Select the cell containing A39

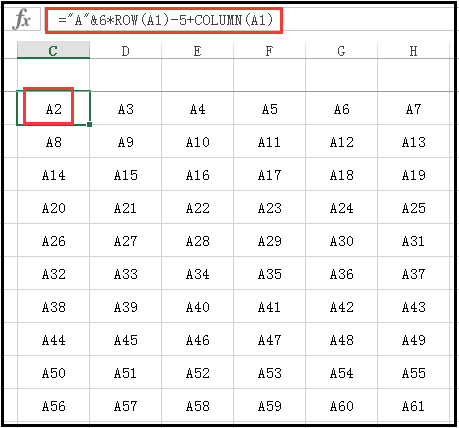click(x=125, y=306)
